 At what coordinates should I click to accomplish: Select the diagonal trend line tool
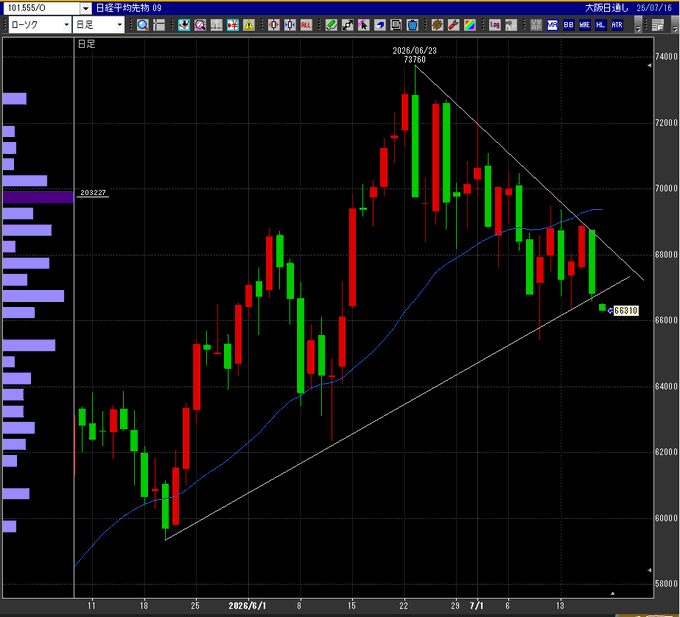(x=347, y=25)
